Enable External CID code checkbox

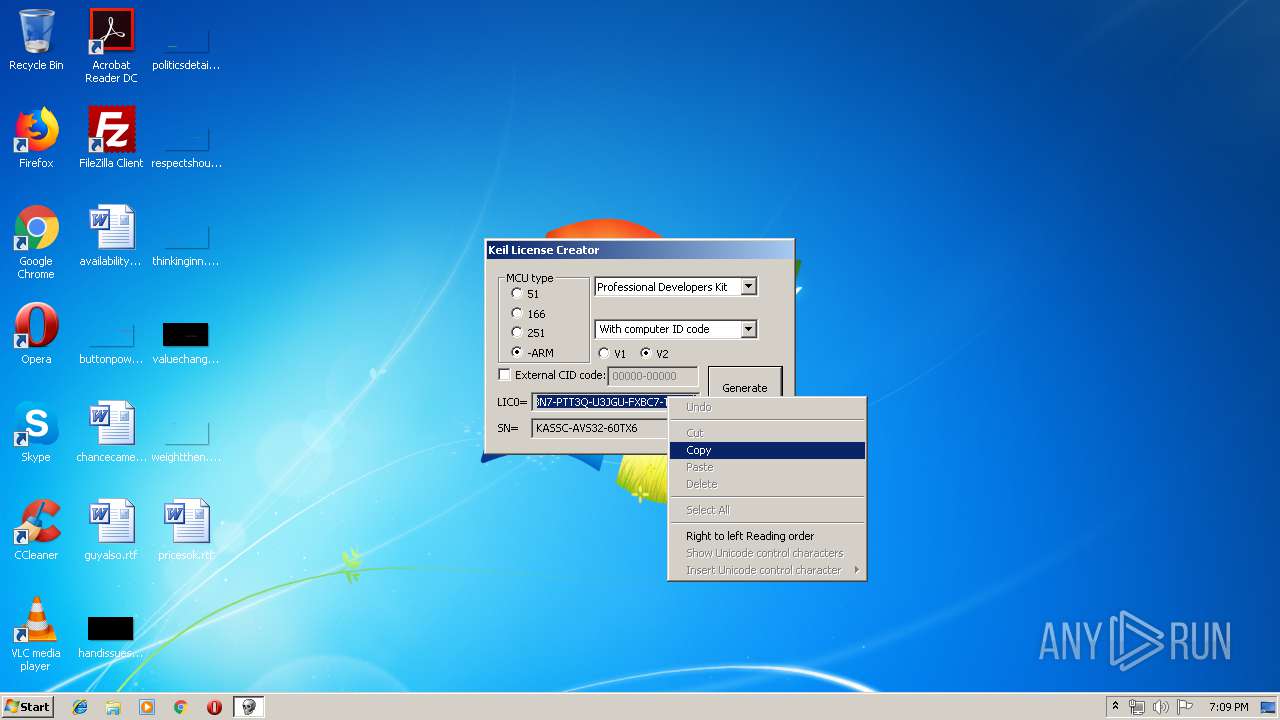point(505,376)
